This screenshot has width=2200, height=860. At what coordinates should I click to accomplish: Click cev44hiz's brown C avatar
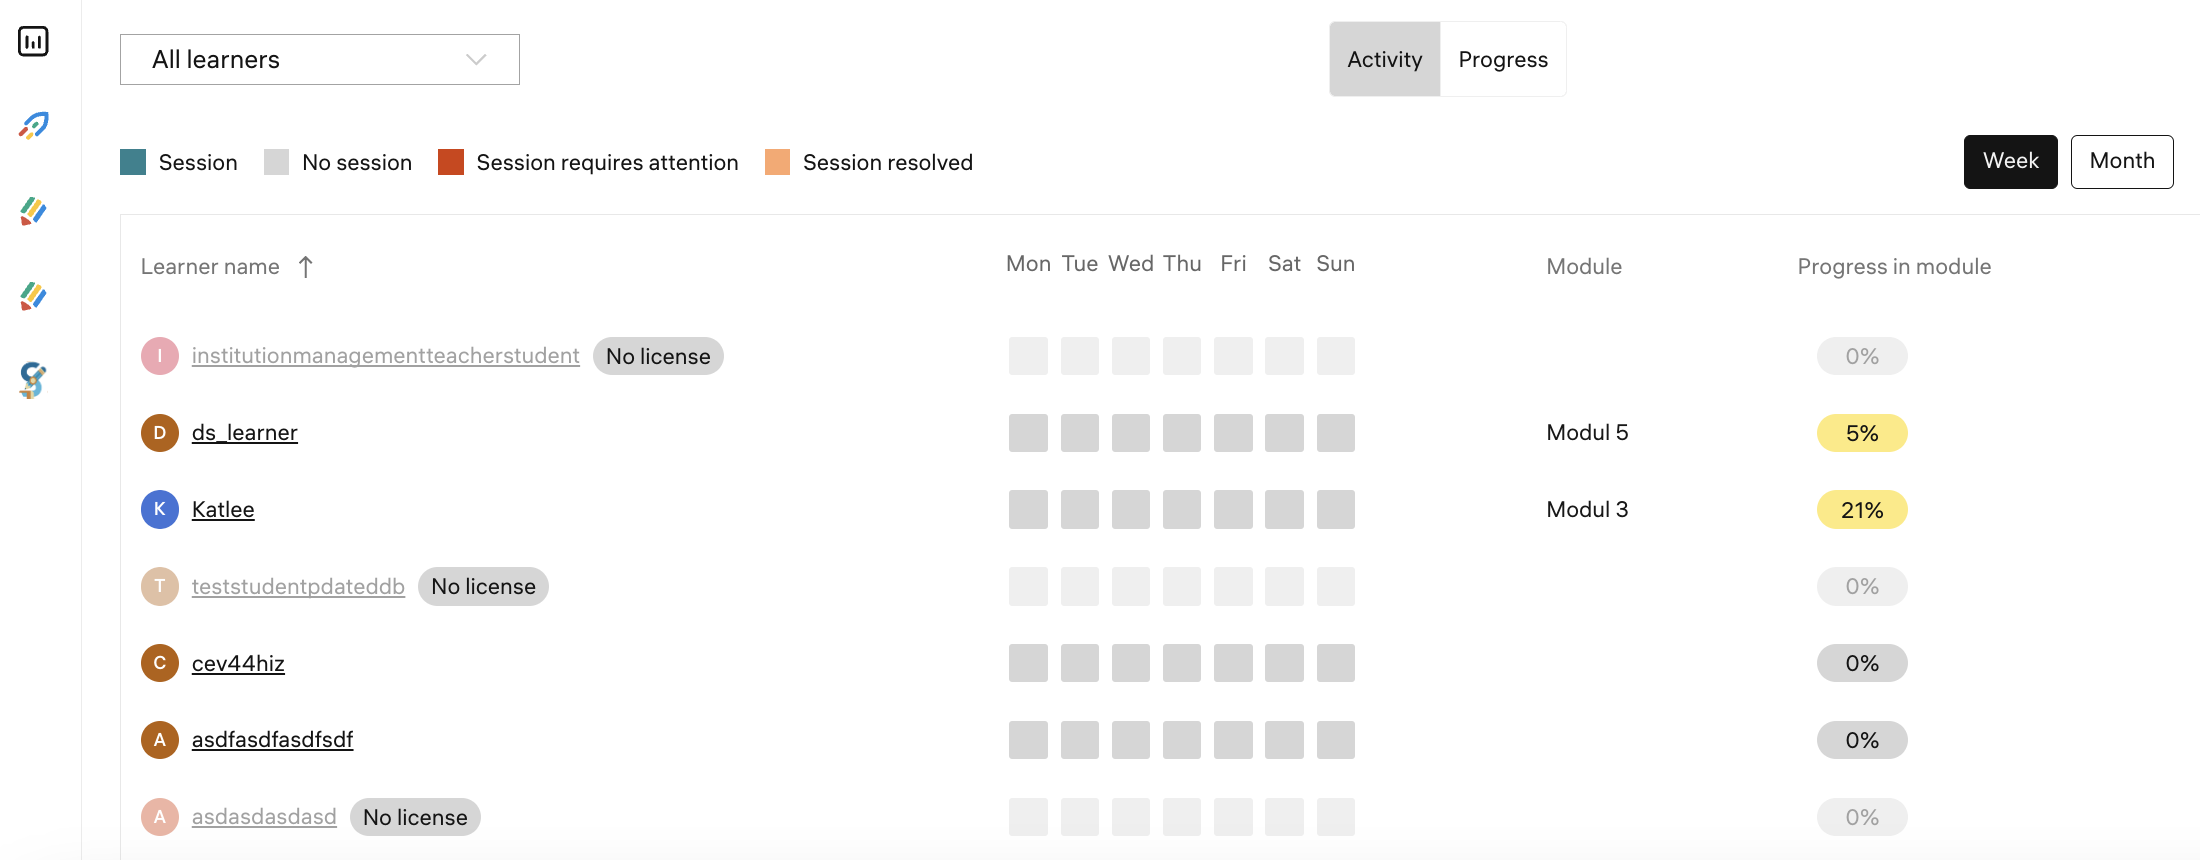159,663
